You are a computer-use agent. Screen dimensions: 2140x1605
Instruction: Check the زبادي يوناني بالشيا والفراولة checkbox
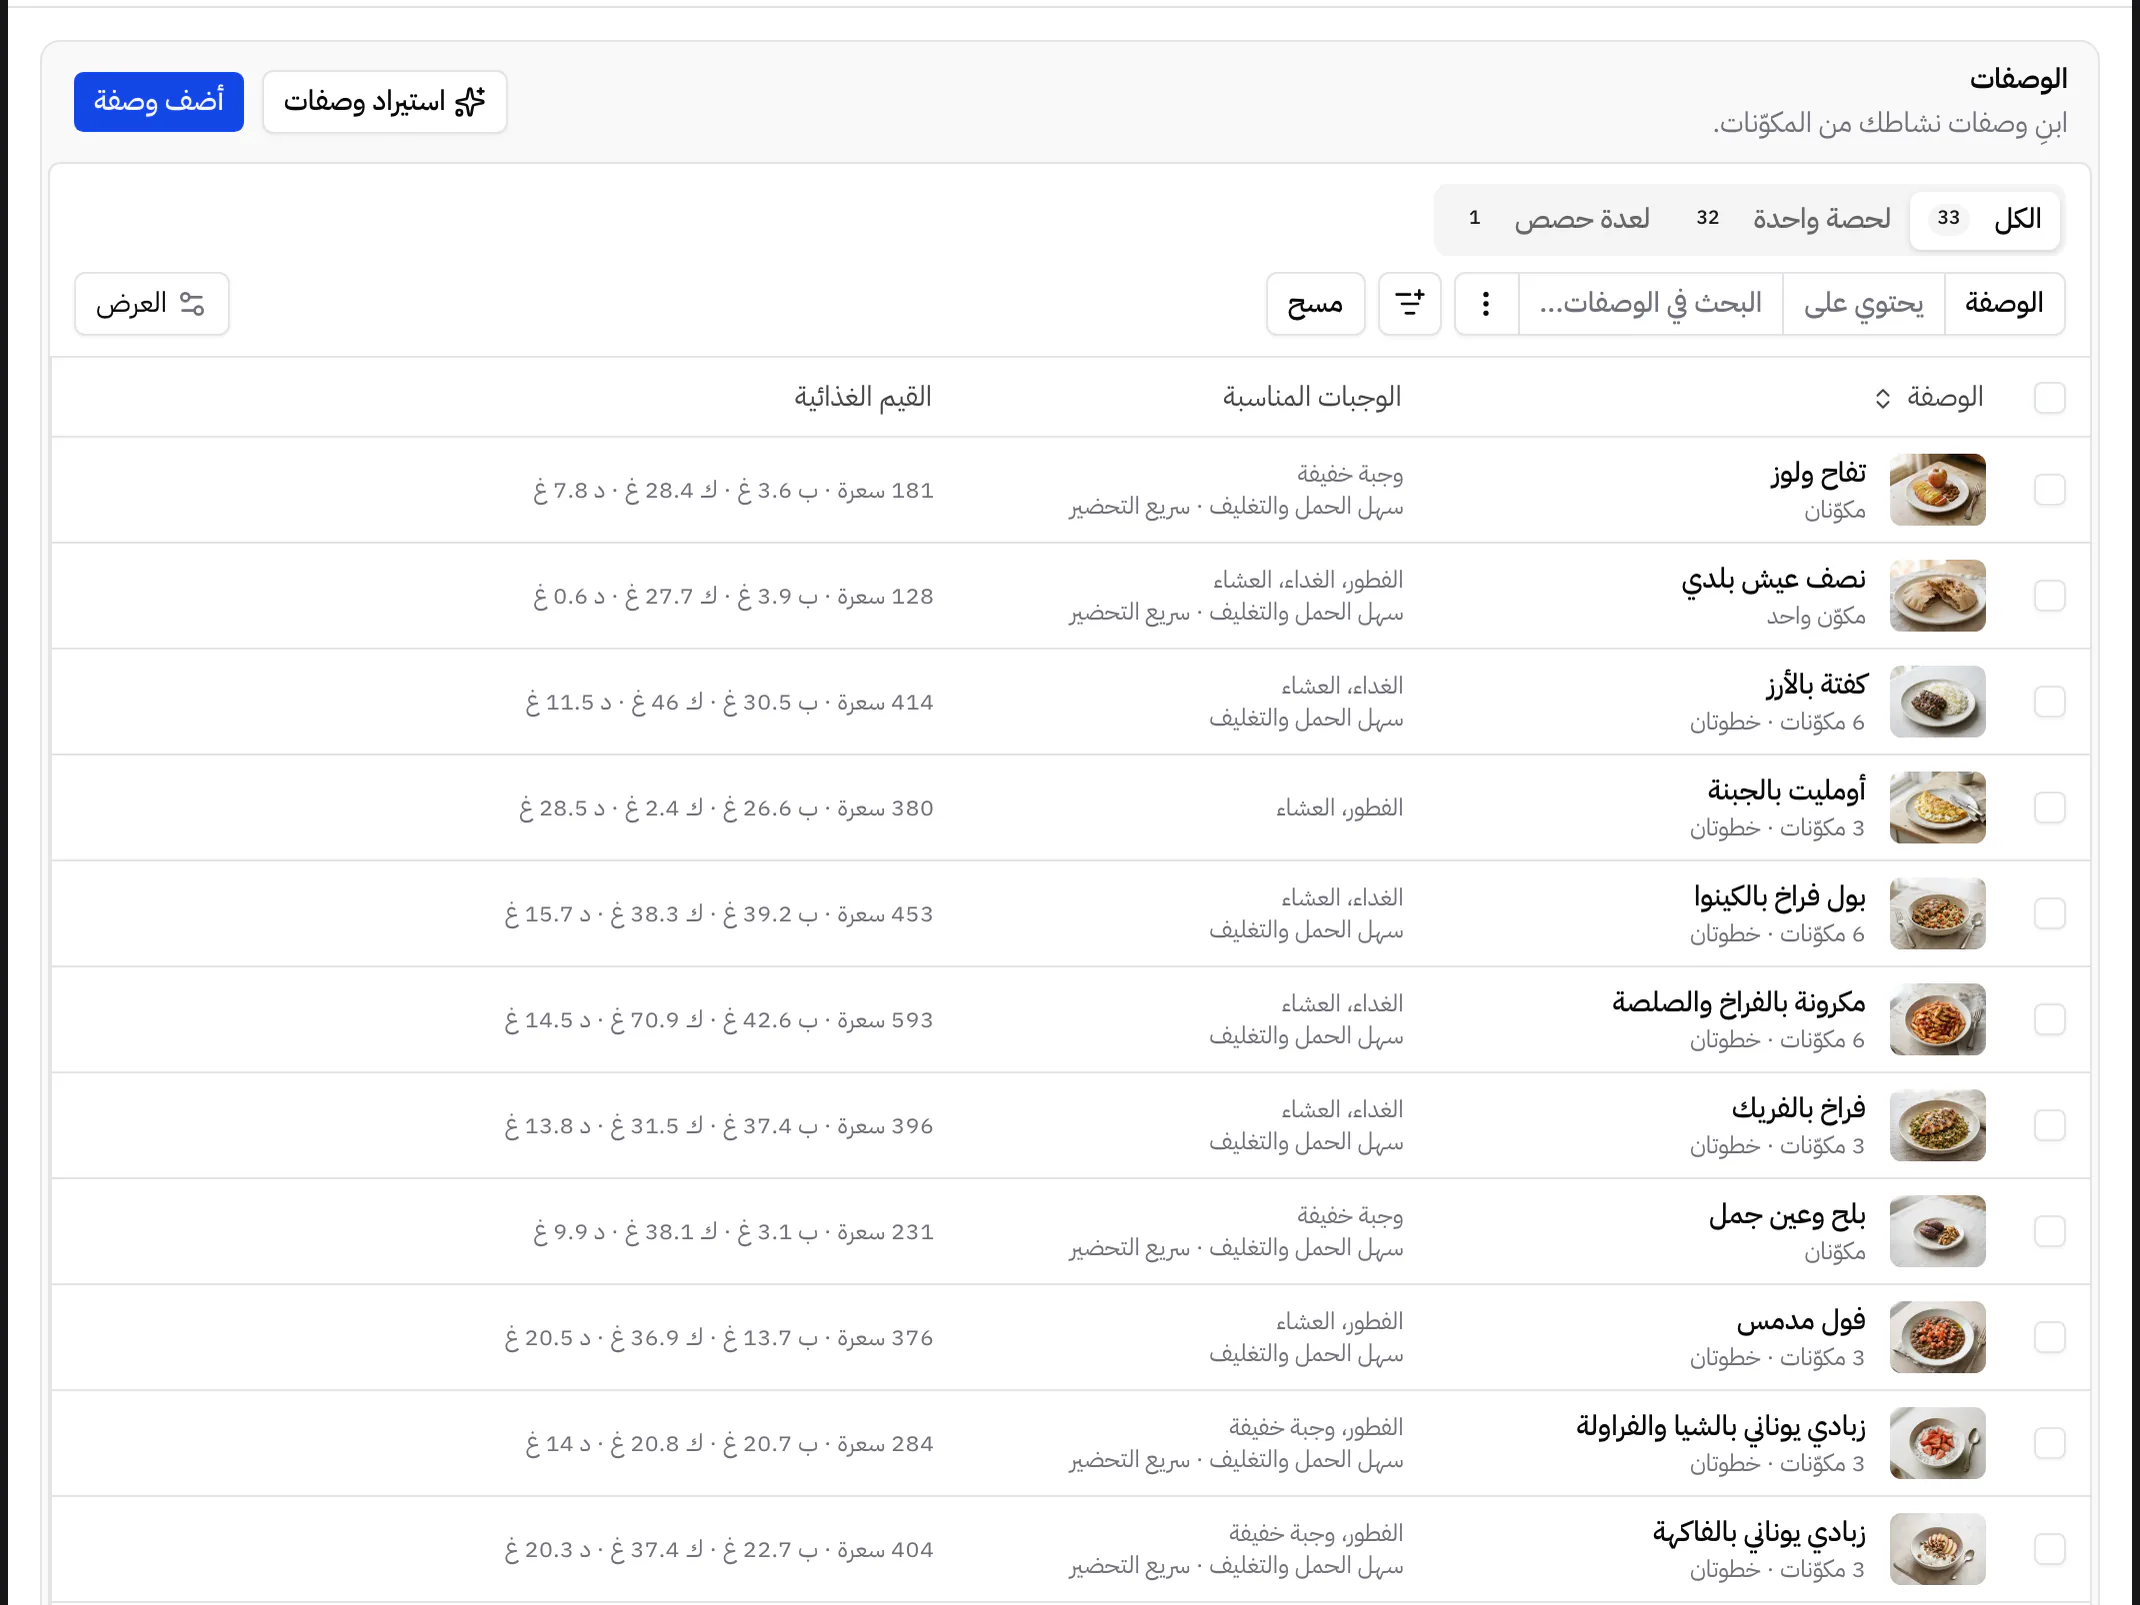point(2050,1444)
